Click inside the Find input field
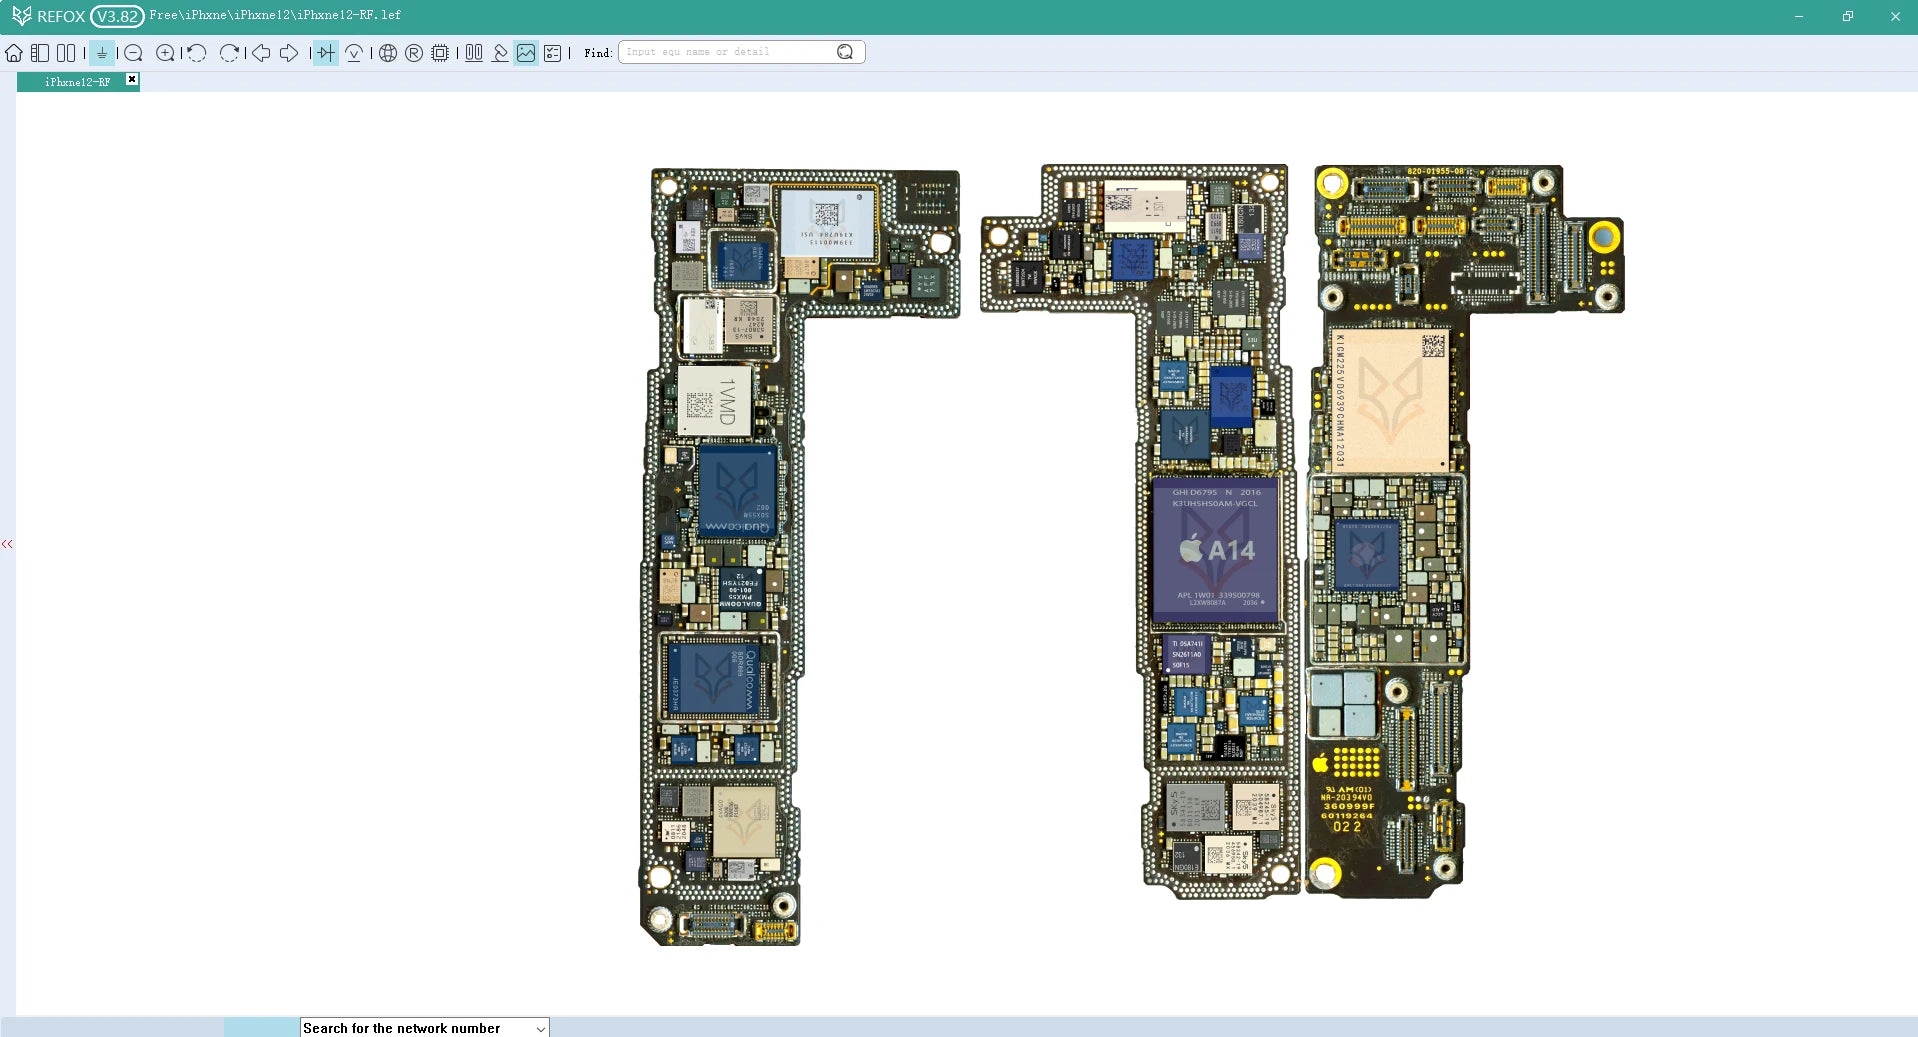 730,51
